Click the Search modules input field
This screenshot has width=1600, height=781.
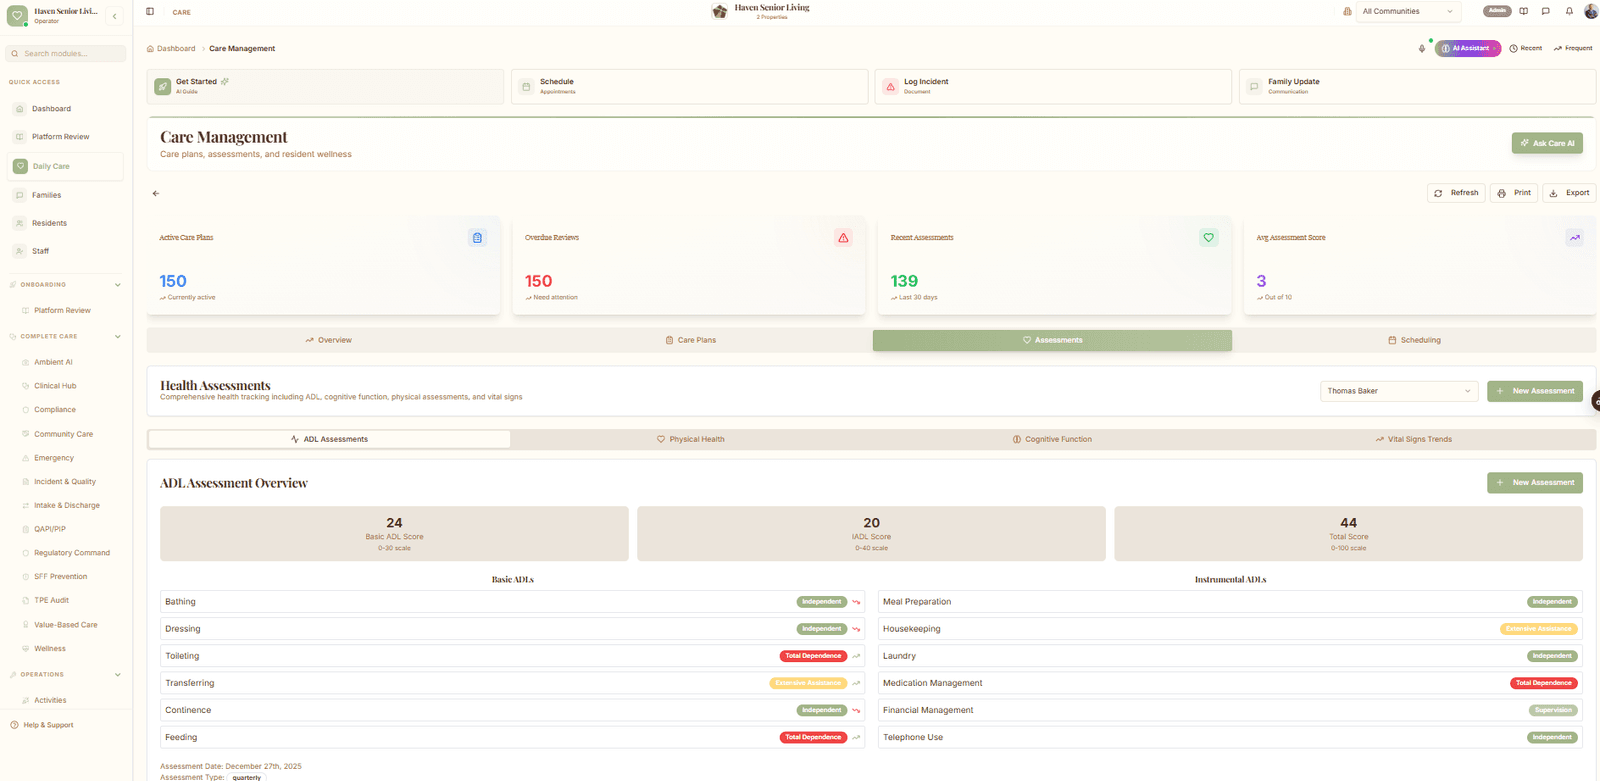[66, 53]
